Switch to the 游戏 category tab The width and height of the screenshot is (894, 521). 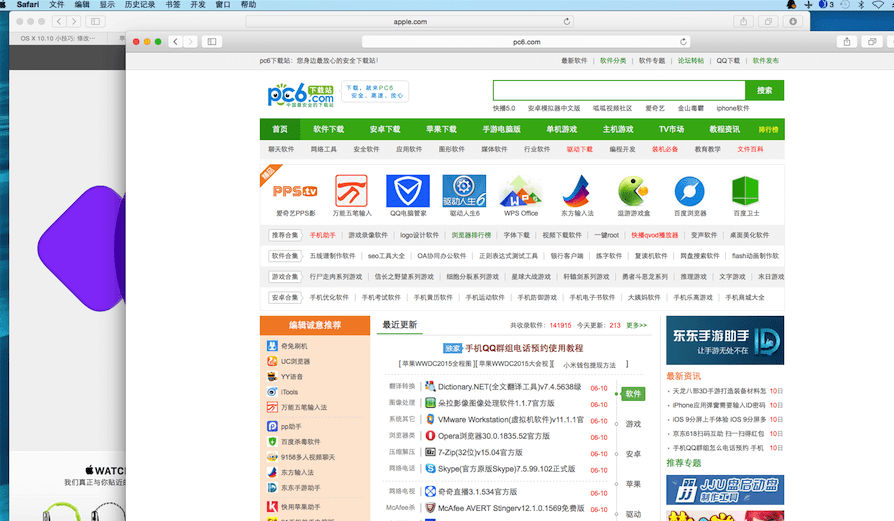633,424
